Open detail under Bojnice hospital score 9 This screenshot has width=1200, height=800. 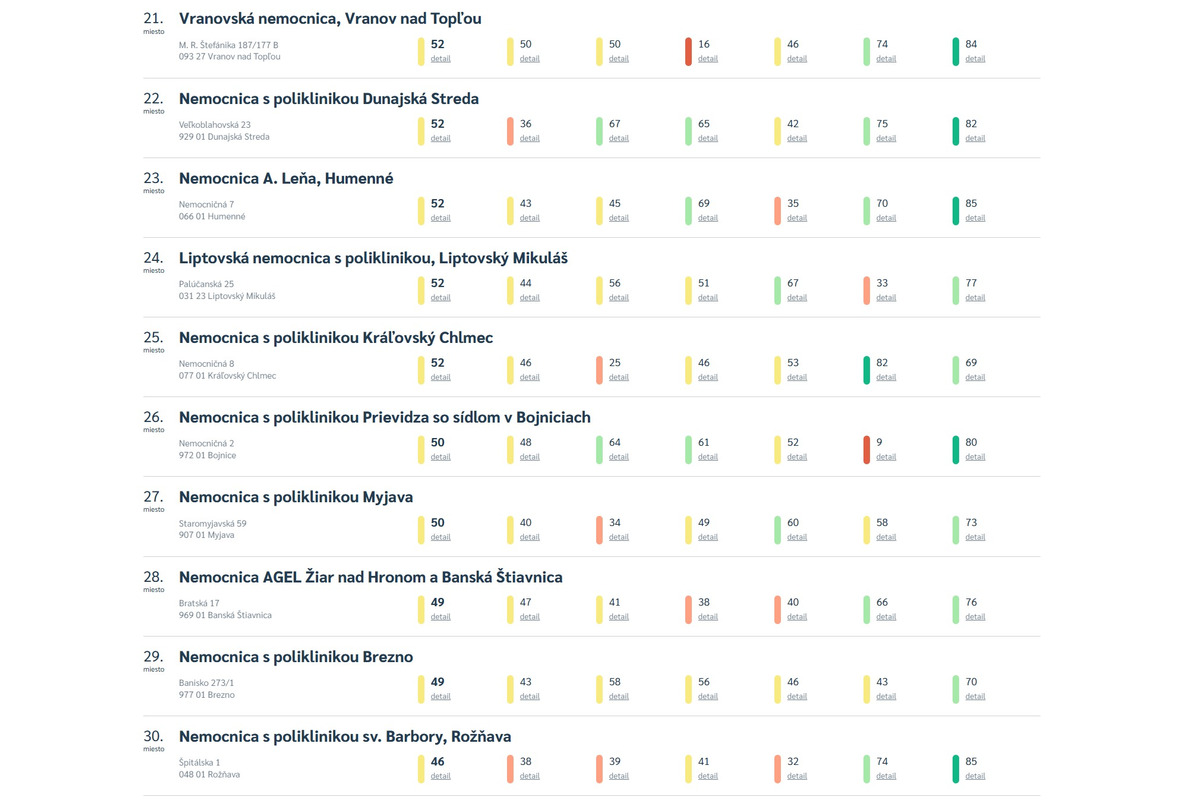pyautogui.click(x=885, y=457)
